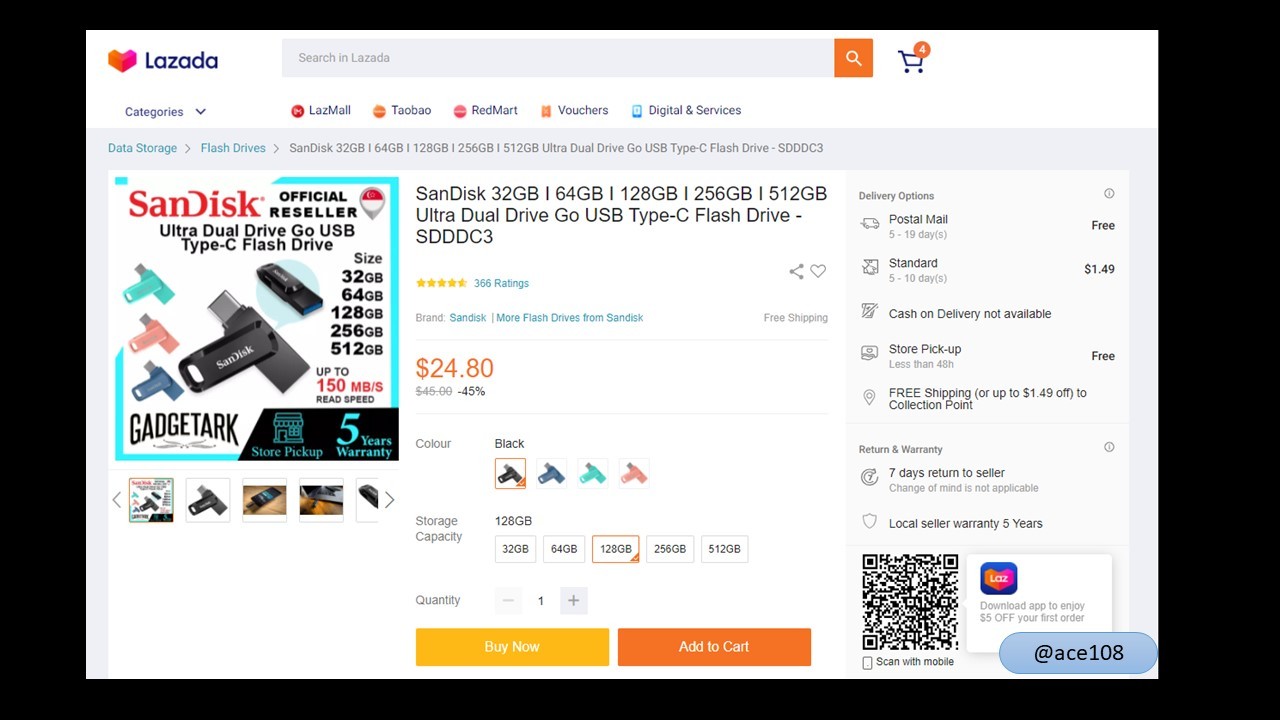Click the Laz app icon
The width and height of the screenshot is (1280, 720).
click(x=999, y=578)
